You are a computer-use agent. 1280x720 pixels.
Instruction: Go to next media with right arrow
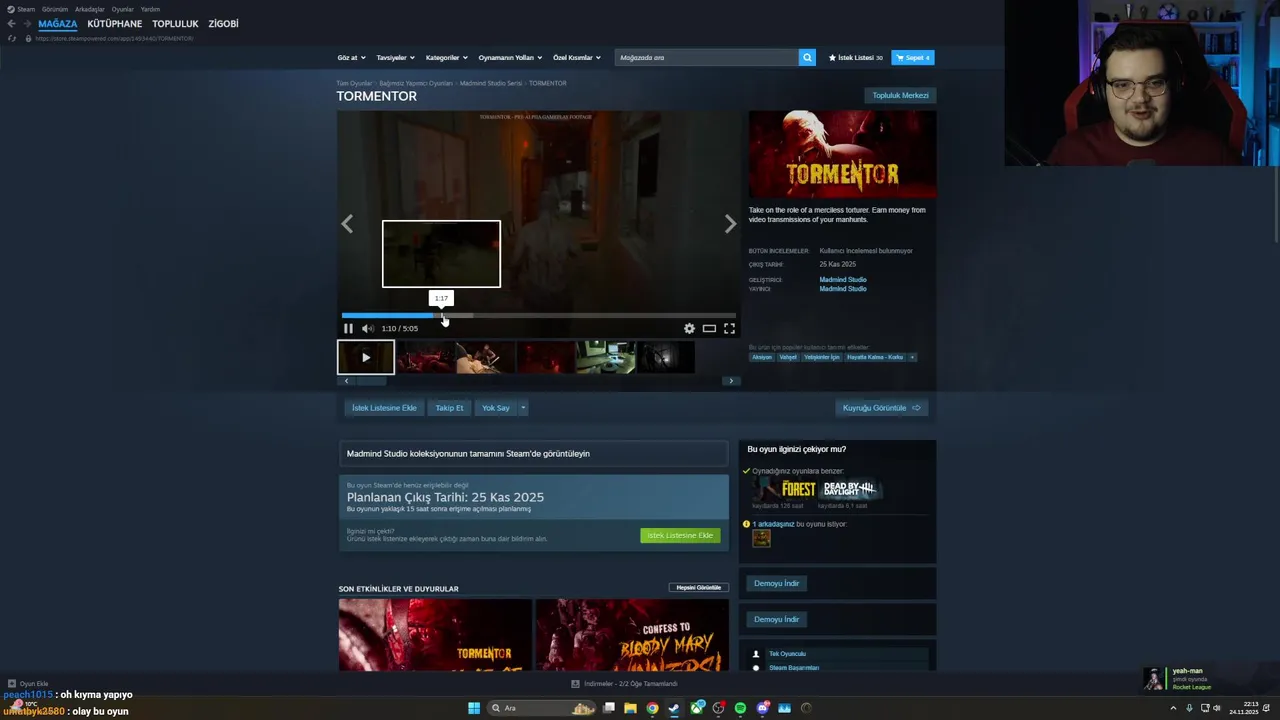pyautogui.click(x=730, y=224)
